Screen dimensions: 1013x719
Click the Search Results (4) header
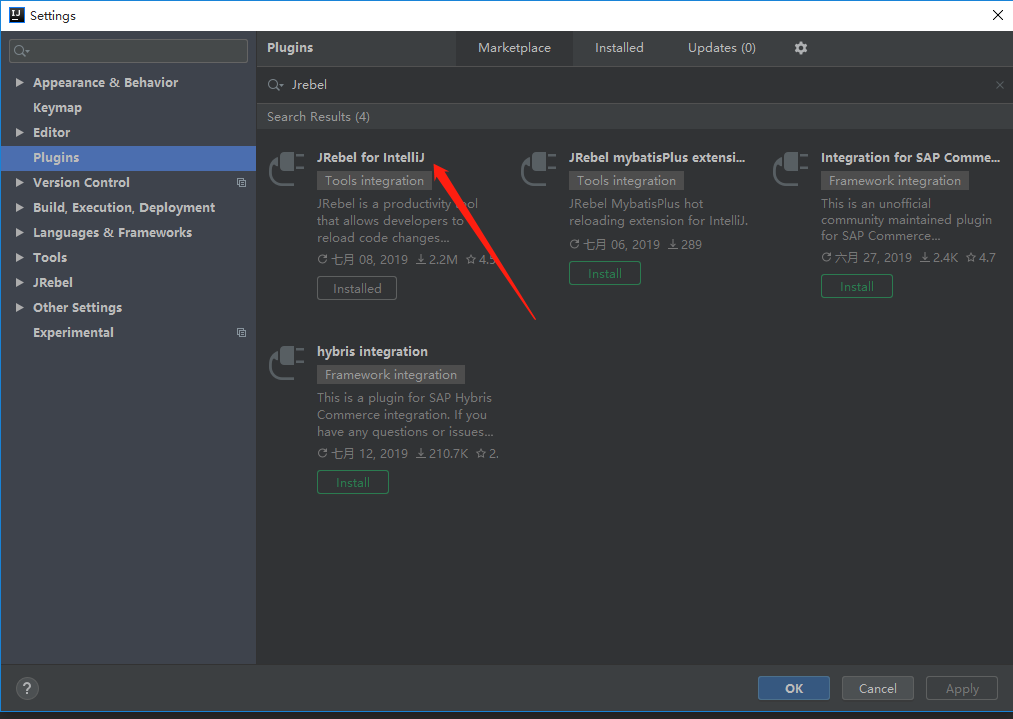click(319, 117)
